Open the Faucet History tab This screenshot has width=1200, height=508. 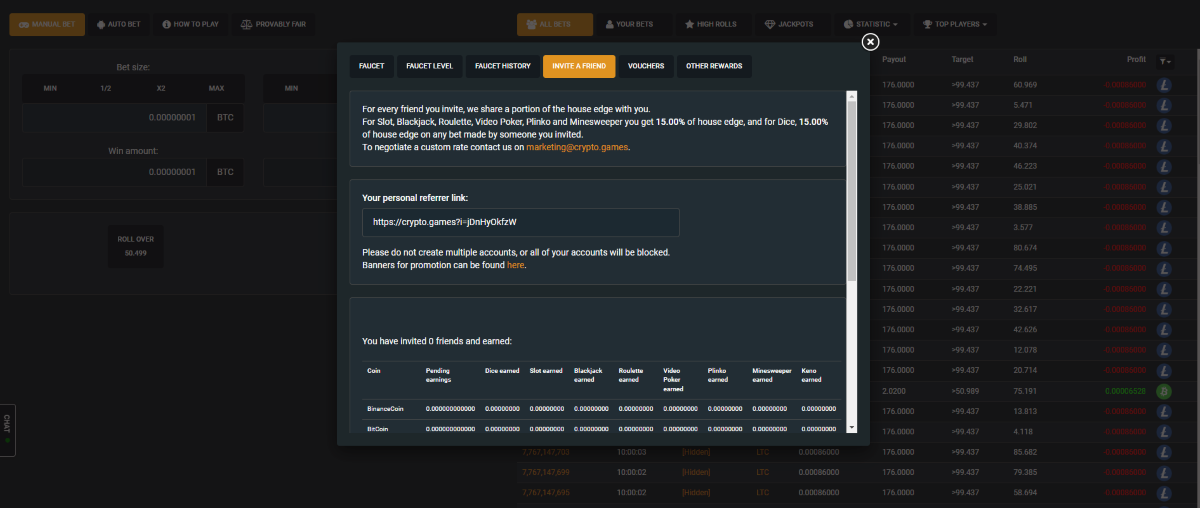click(x=502, y=66)
